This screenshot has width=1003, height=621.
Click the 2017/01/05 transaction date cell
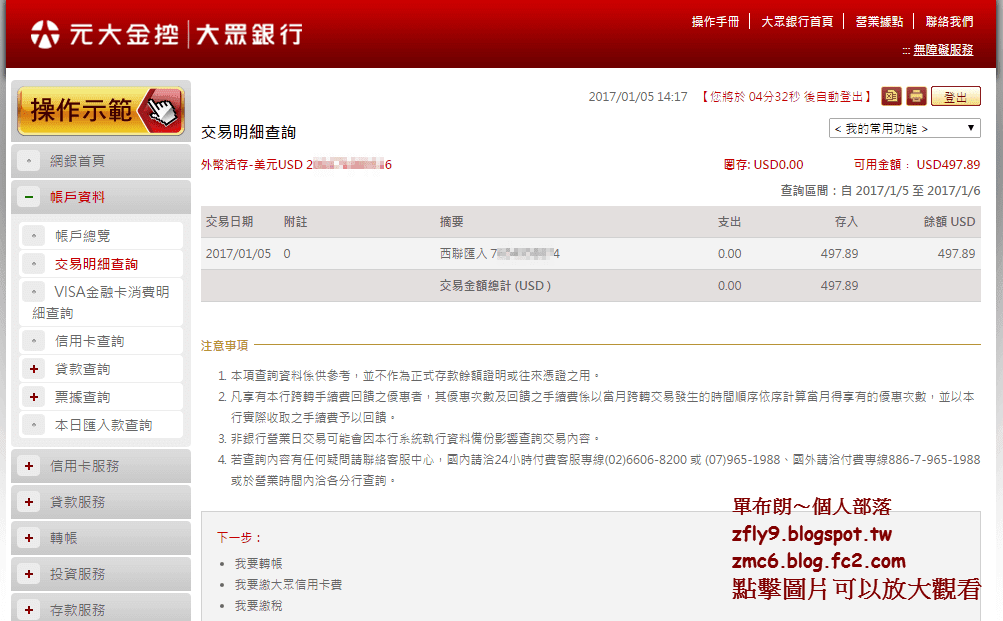click(238, 254)
